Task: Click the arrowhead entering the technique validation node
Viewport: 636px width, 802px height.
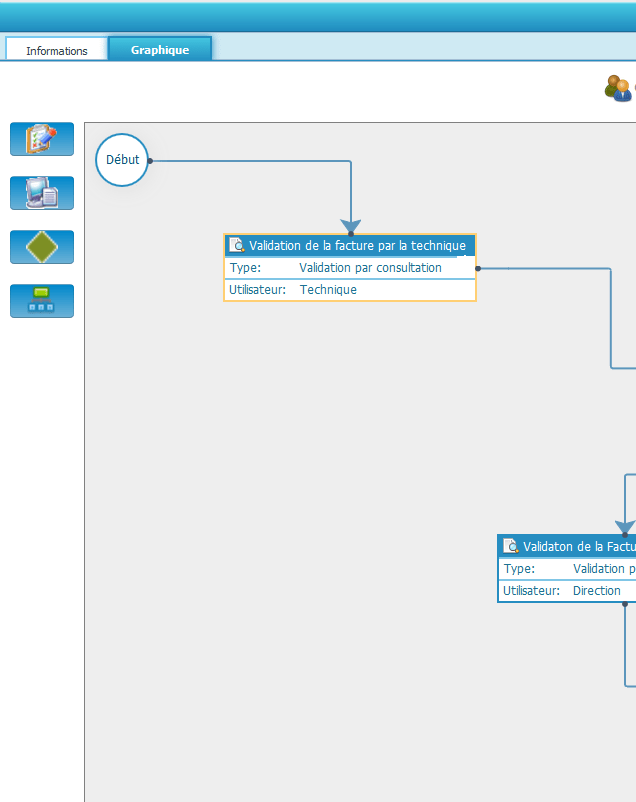Action: pos(351,227)
